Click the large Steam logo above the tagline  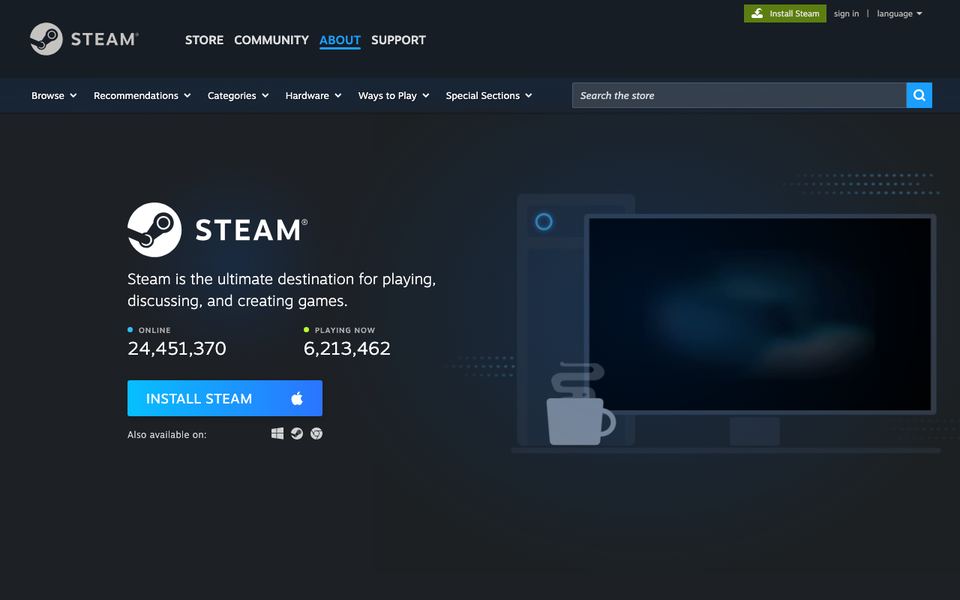pos(217,230)
